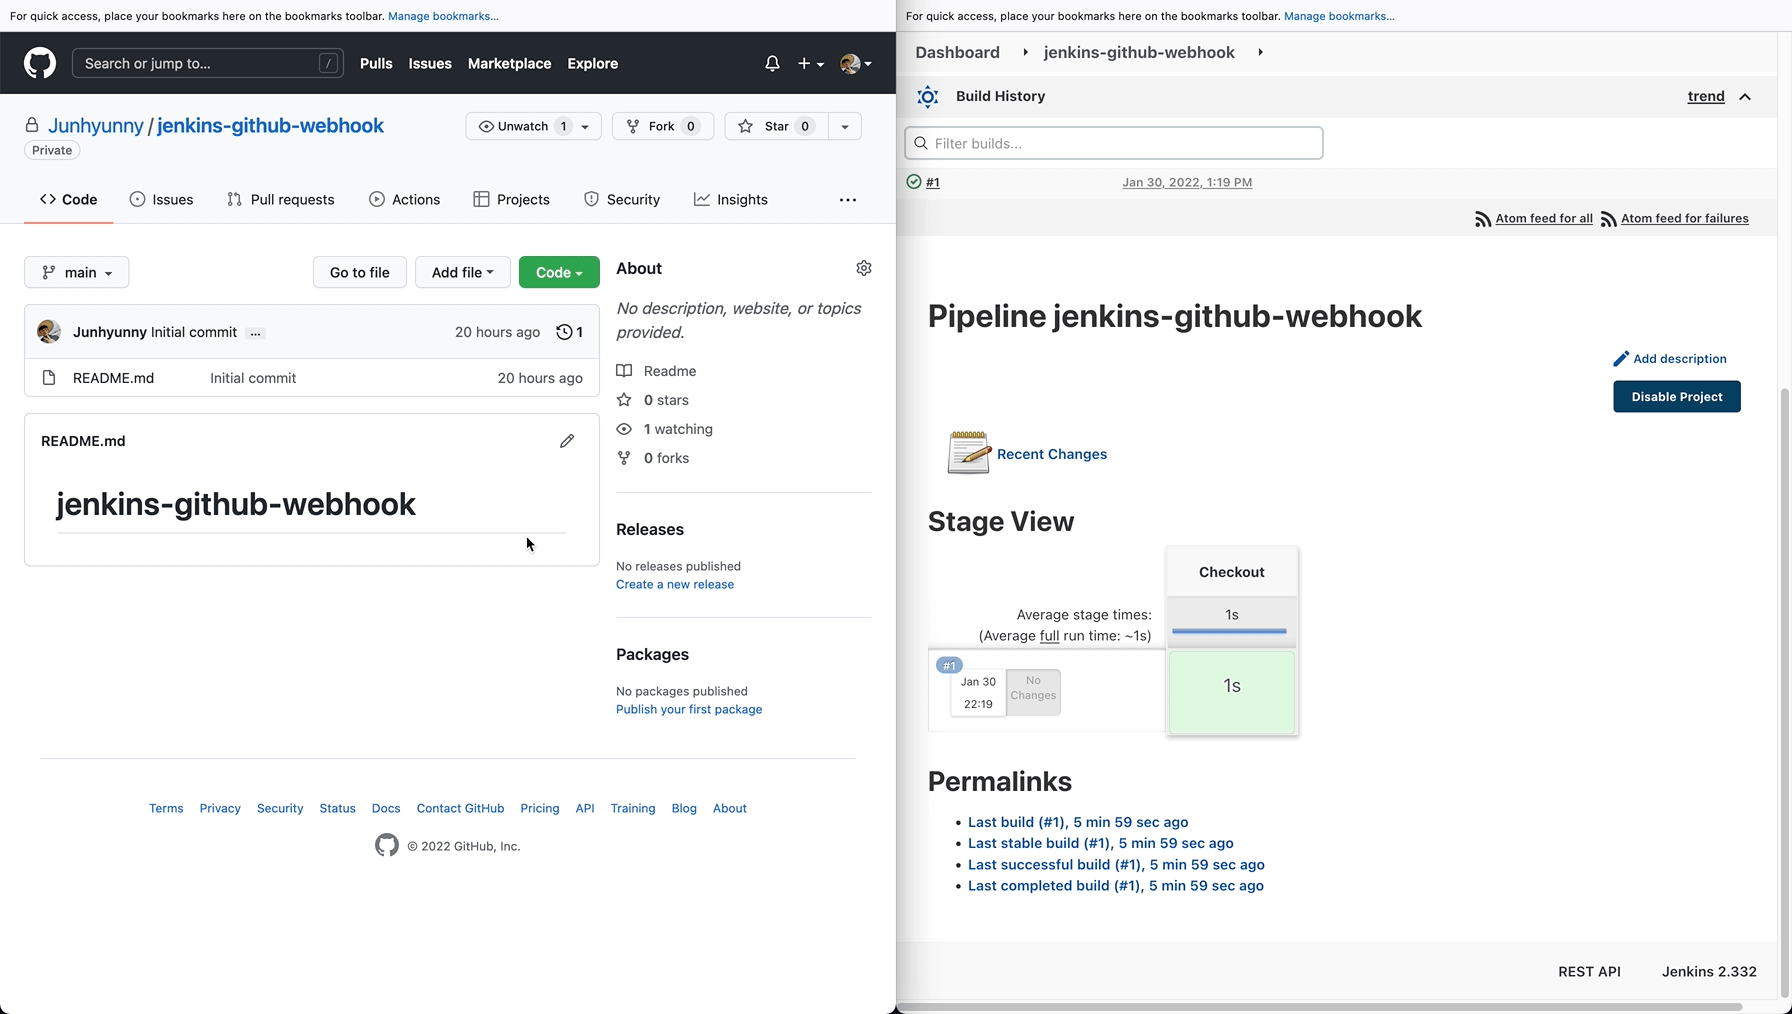
Task: Expand the commit message ellipsis
Action: tap(255, 333)
